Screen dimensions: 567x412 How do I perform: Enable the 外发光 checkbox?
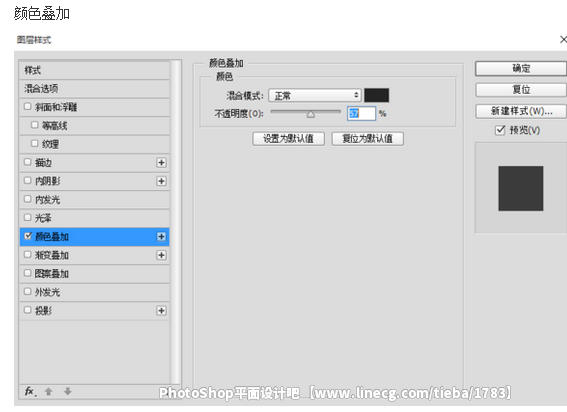click(x=27, y=291)
